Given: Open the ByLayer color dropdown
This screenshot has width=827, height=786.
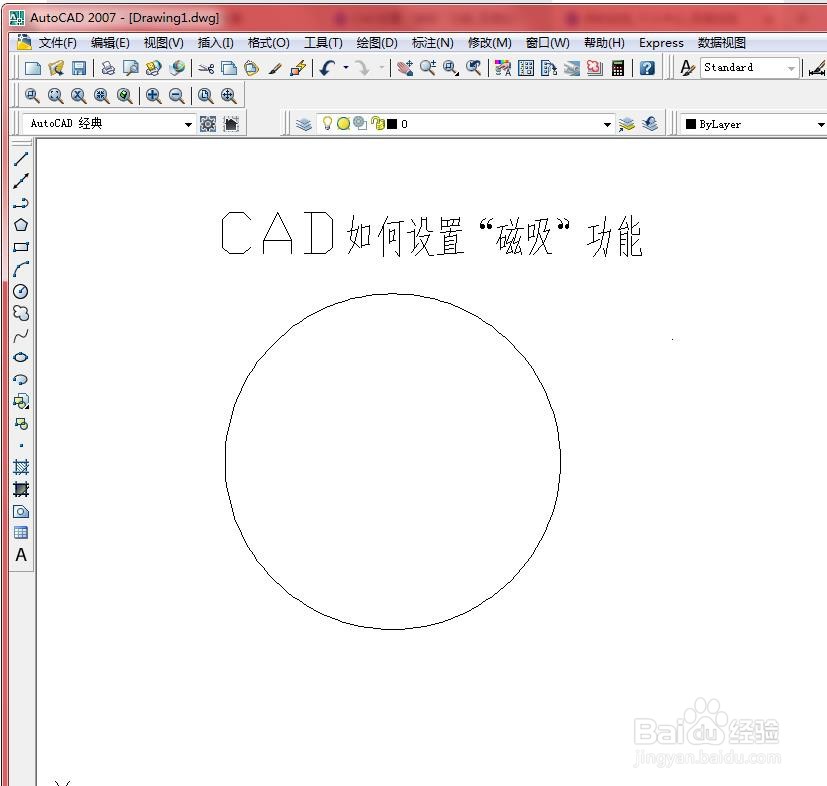Looking at the screenshot, I should pyautogui.click(x=820, y=123).
